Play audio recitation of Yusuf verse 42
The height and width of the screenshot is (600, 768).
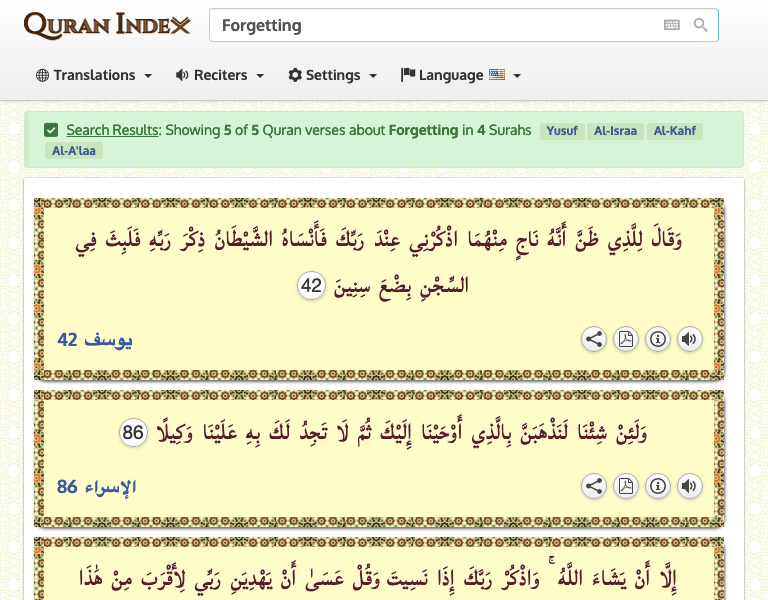tap(689, 339)
